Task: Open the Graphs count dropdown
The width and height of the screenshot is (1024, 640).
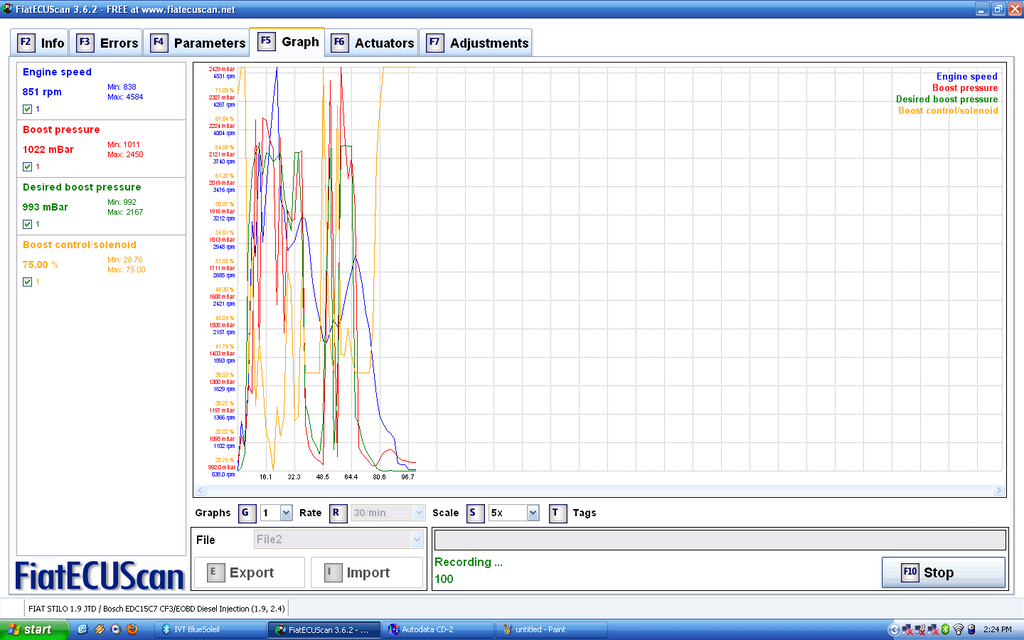Action: pyautogui.click(x=286, y=513)
